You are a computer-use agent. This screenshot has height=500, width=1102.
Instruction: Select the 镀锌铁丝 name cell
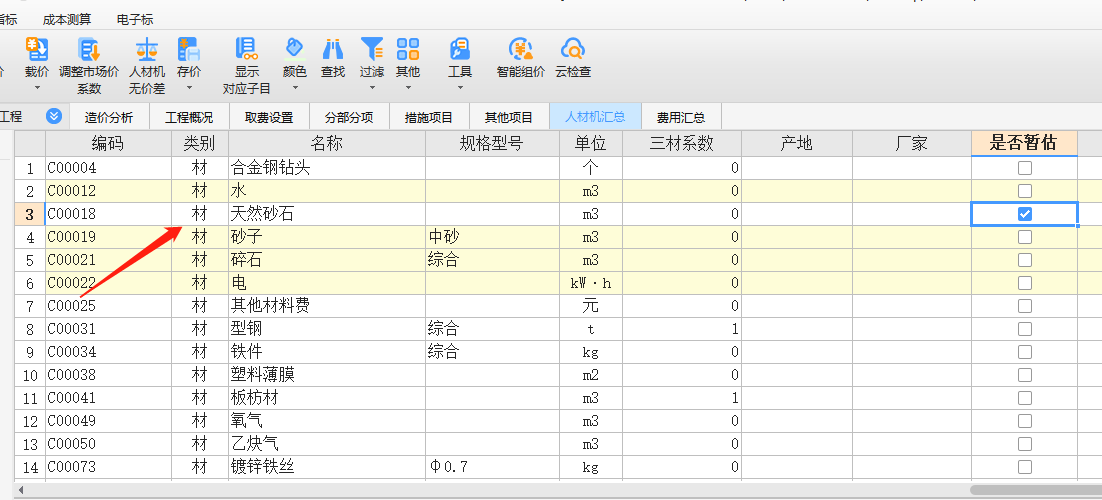tap(327, 467)
